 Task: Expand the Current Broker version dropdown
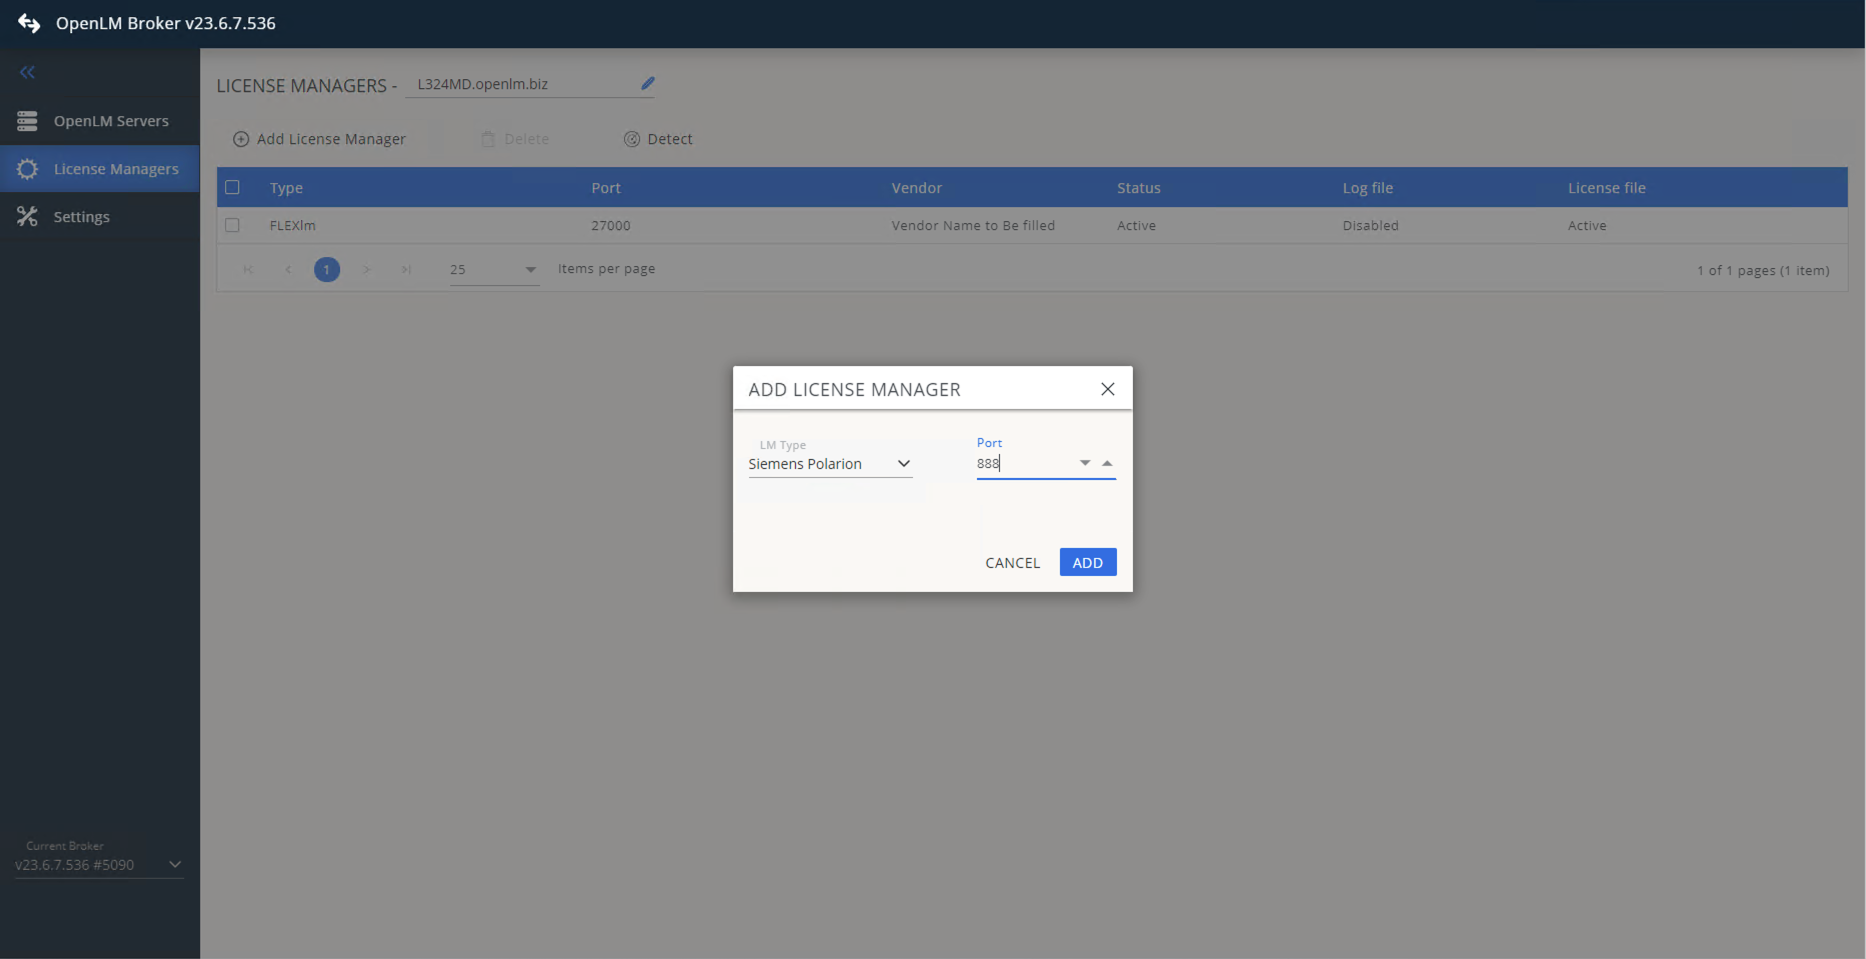click(x=175, y=864)
